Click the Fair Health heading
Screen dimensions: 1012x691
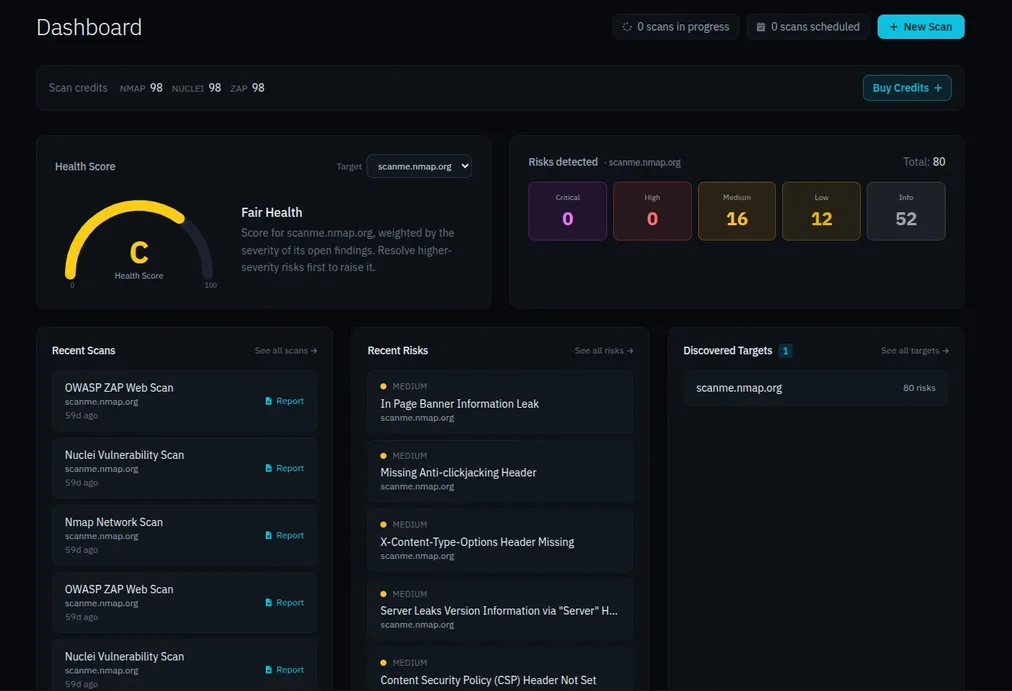[x=272, y=212]
